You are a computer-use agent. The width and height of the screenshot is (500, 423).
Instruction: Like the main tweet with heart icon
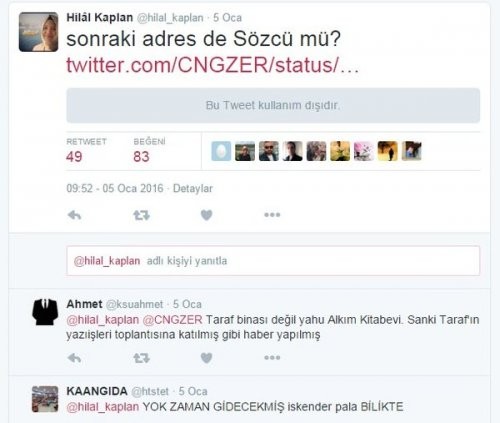[x=207, y=215]
